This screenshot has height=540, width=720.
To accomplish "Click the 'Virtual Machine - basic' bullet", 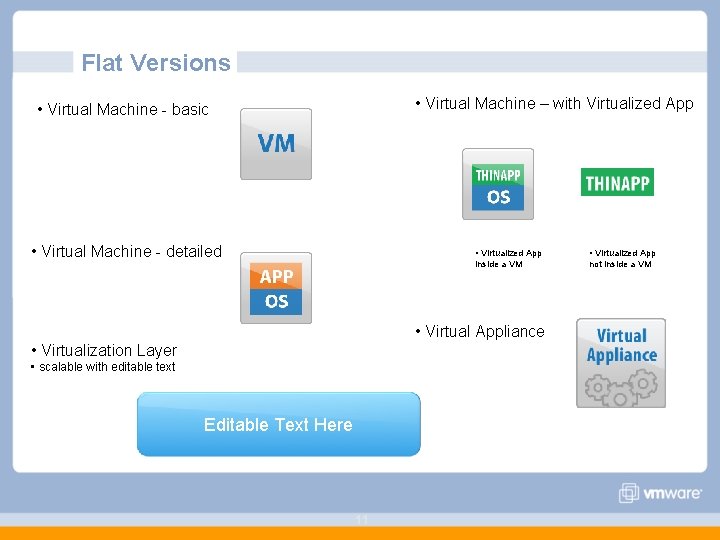I will click(x=123, y=109).
